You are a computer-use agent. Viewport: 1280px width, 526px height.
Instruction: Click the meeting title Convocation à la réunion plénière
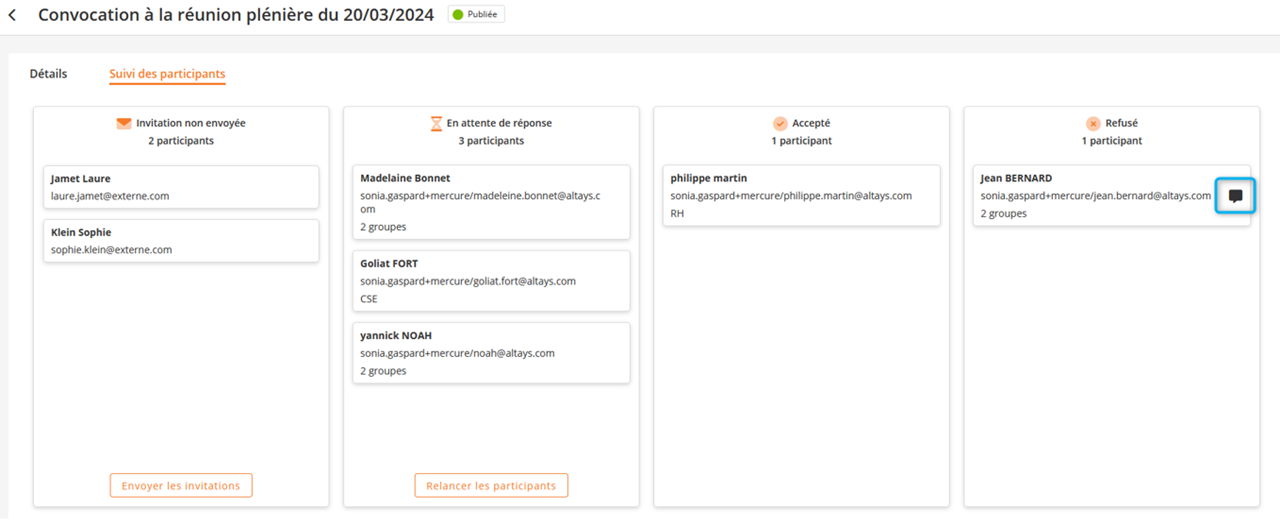click(236, 16)
